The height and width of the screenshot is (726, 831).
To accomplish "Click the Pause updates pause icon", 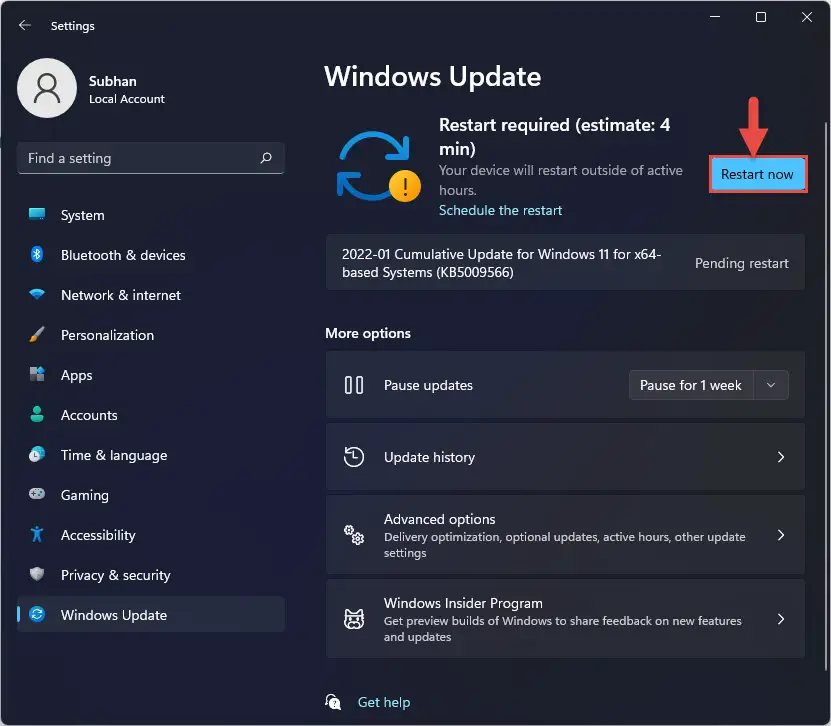I will point(353,385).
